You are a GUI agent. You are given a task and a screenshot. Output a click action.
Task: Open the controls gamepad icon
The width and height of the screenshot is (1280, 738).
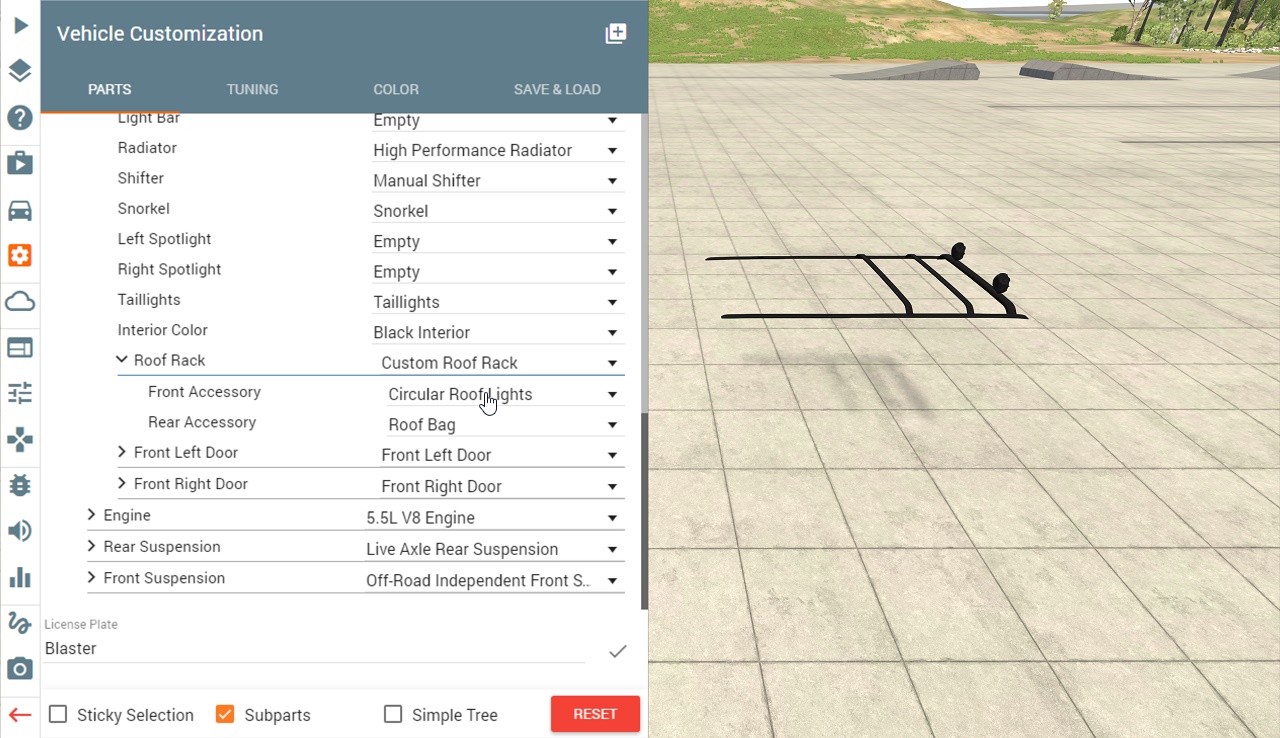click(20, 439)
